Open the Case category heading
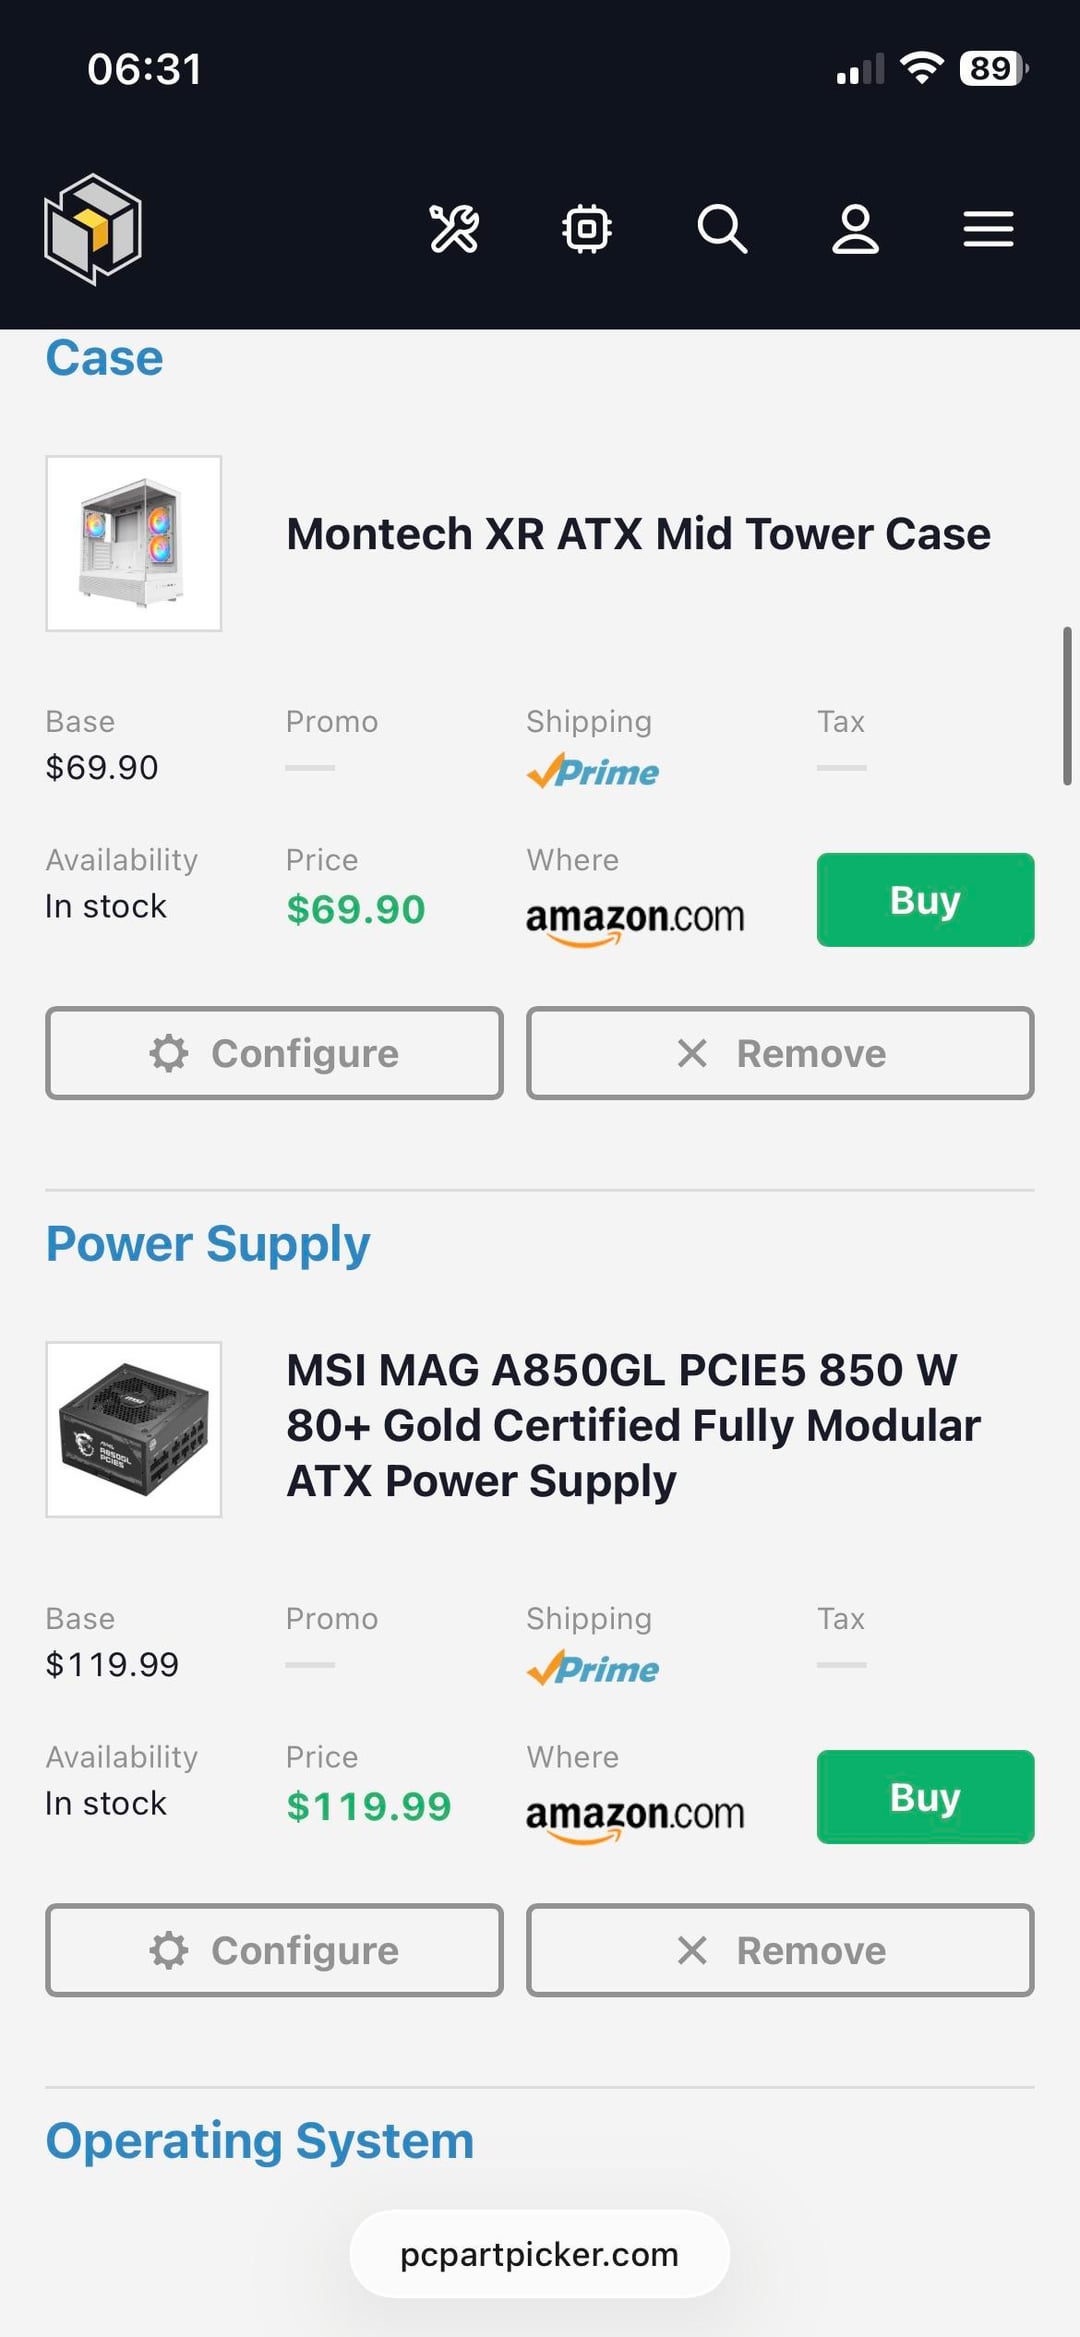Image resolution: width=1080 pixels, height=2337 pixels. pos(104,358)
